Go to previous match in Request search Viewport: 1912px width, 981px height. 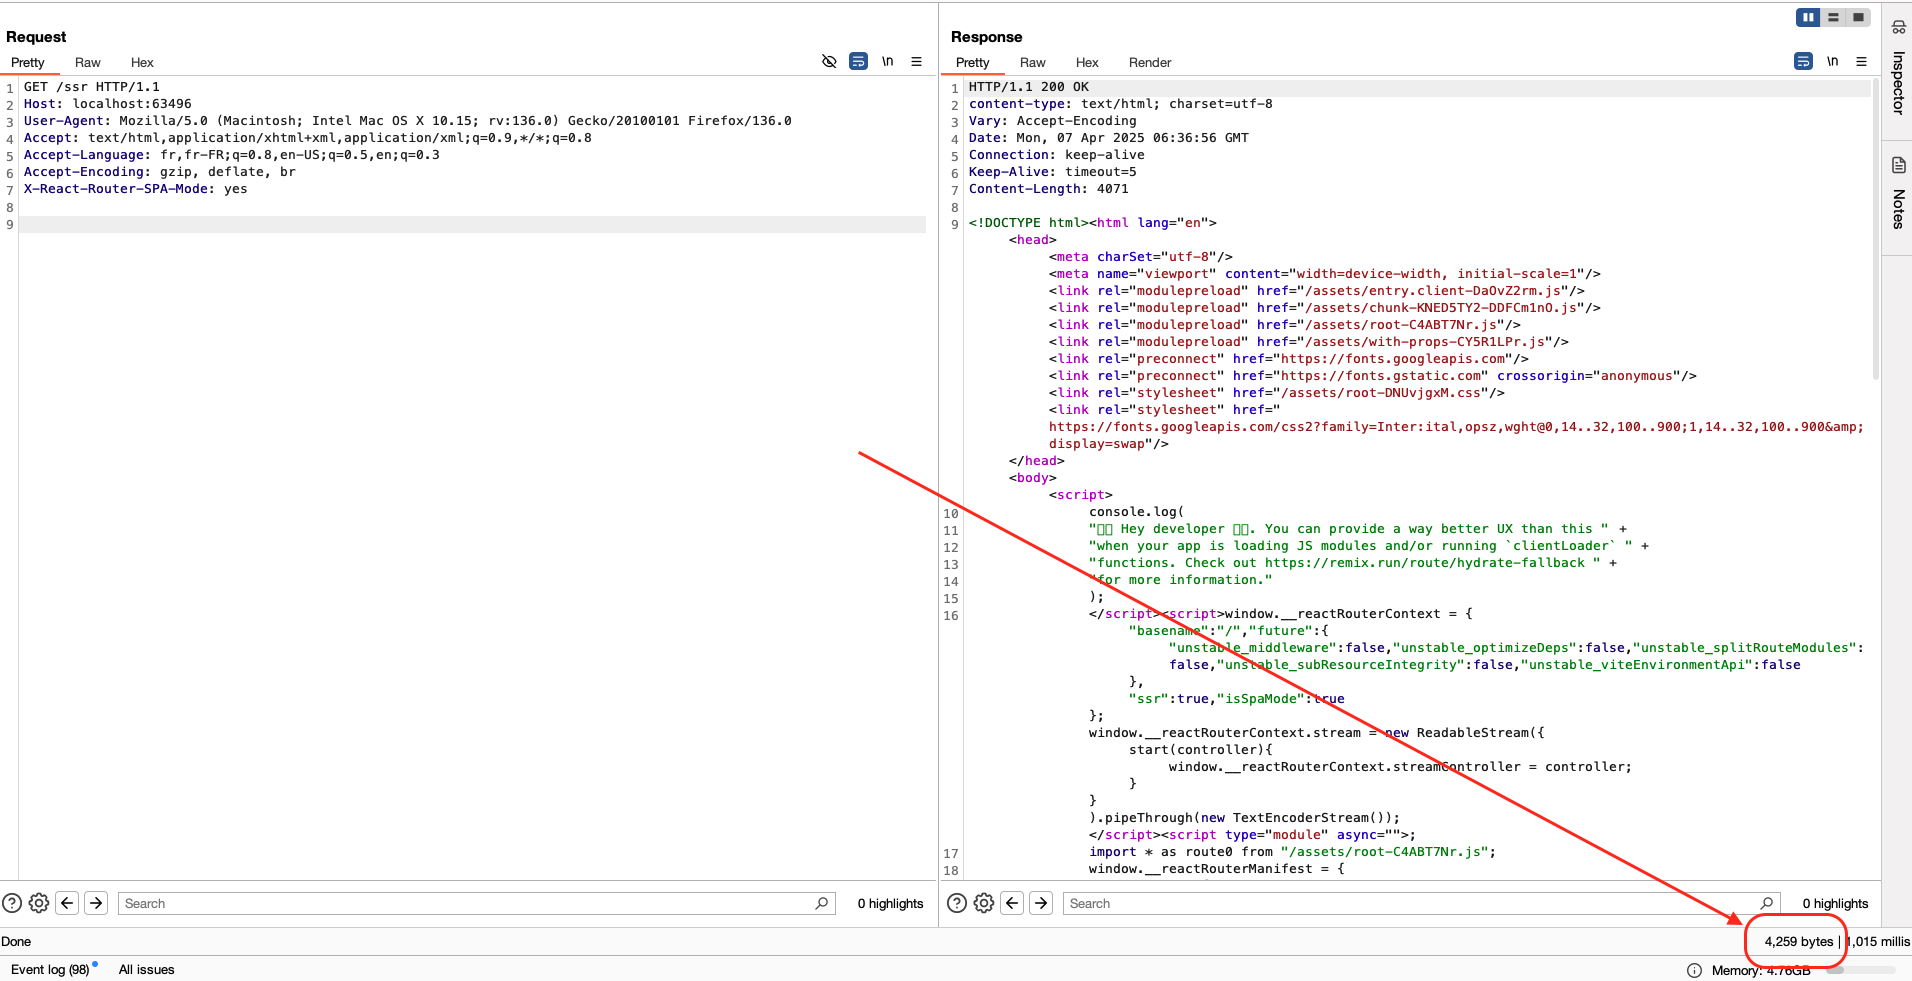(x=67, y=903)
